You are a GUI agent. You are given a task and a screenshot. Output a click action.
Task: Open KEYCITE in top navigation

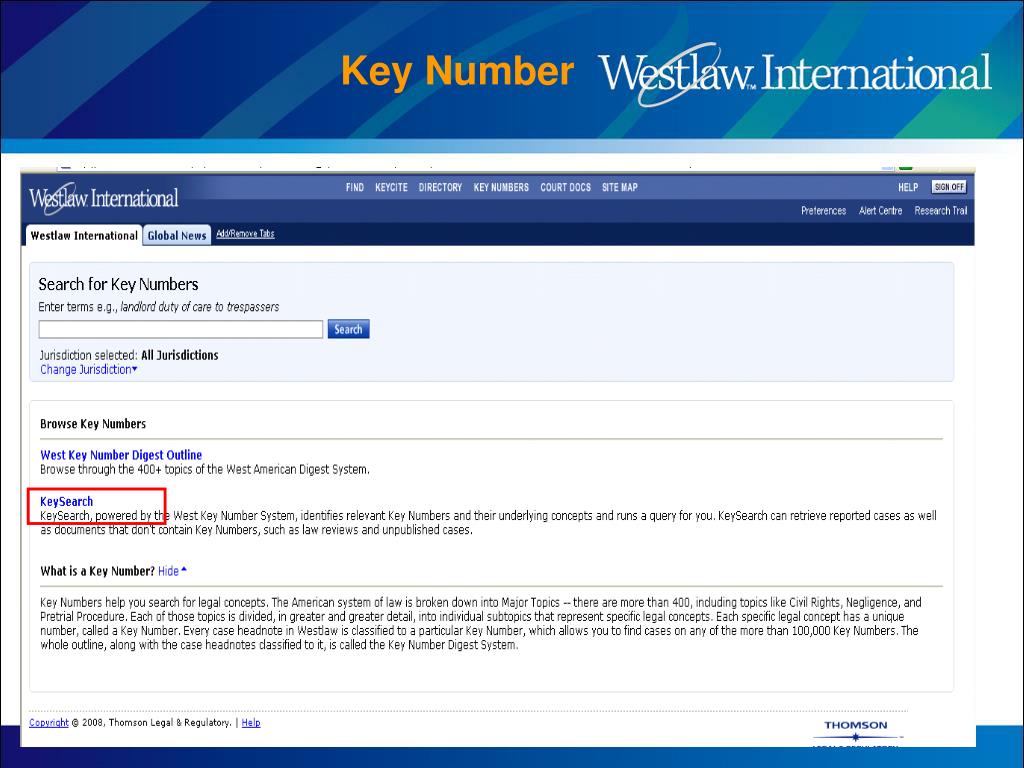391,187
